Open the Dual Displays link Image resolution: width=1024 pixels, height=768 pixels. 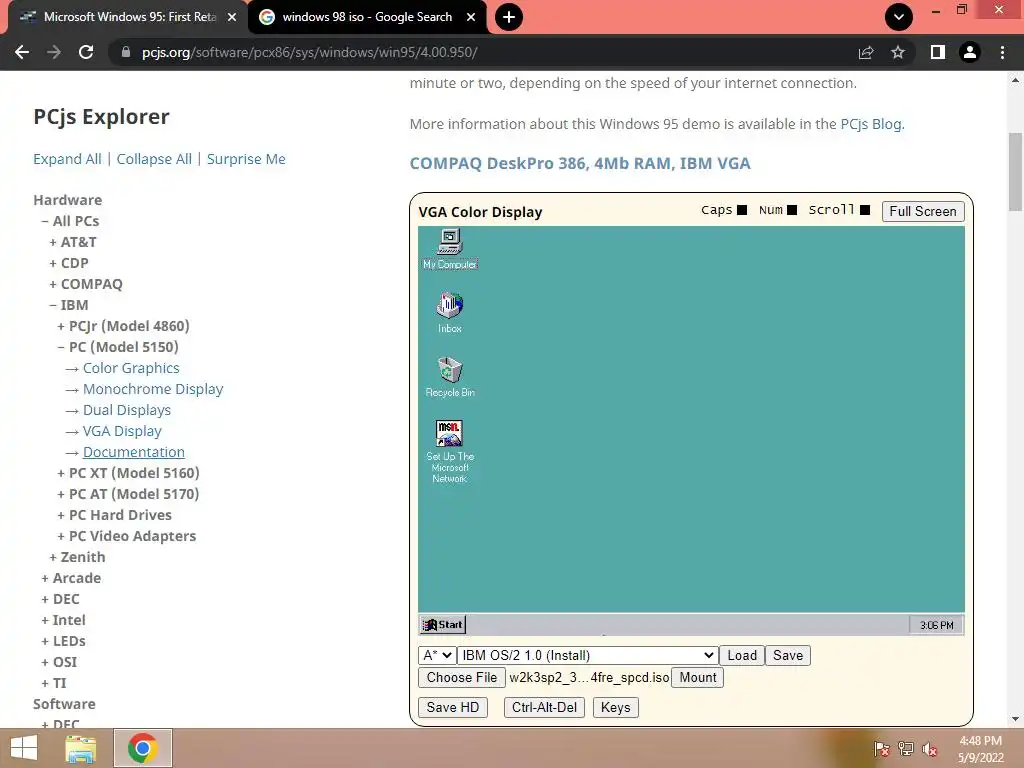coord(127,409)
